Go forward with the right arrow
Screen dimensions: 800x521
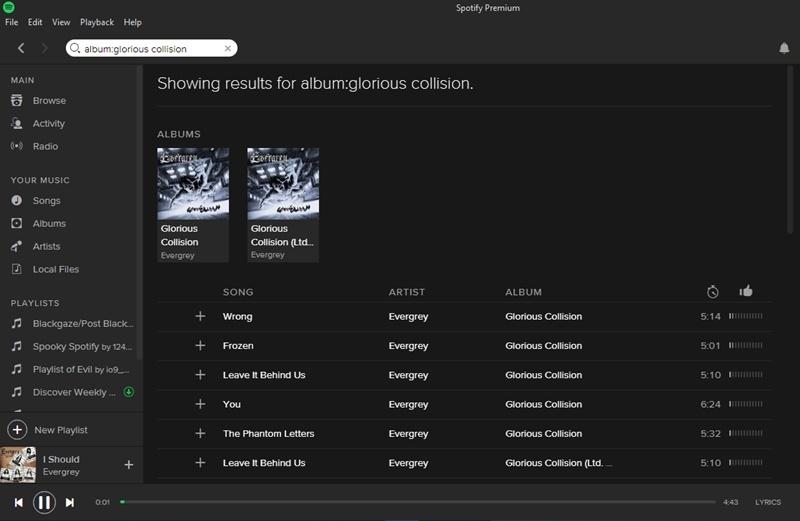tap(45, 48)
